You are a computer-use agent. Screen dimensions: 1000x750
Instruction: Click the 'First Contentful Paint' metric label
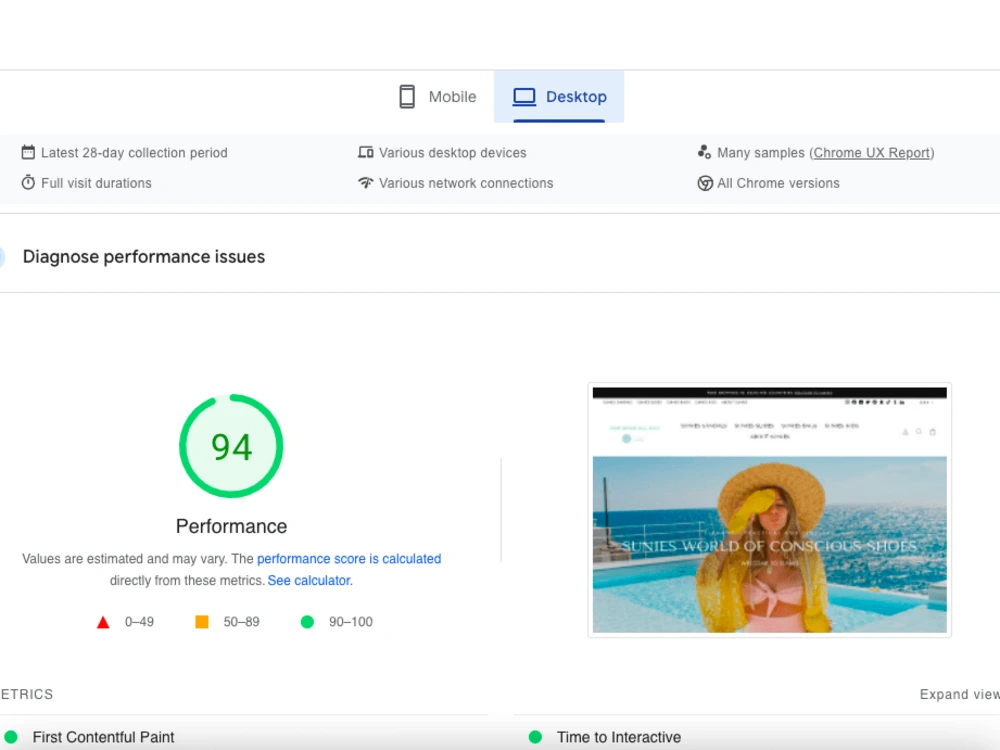[103, 737]
